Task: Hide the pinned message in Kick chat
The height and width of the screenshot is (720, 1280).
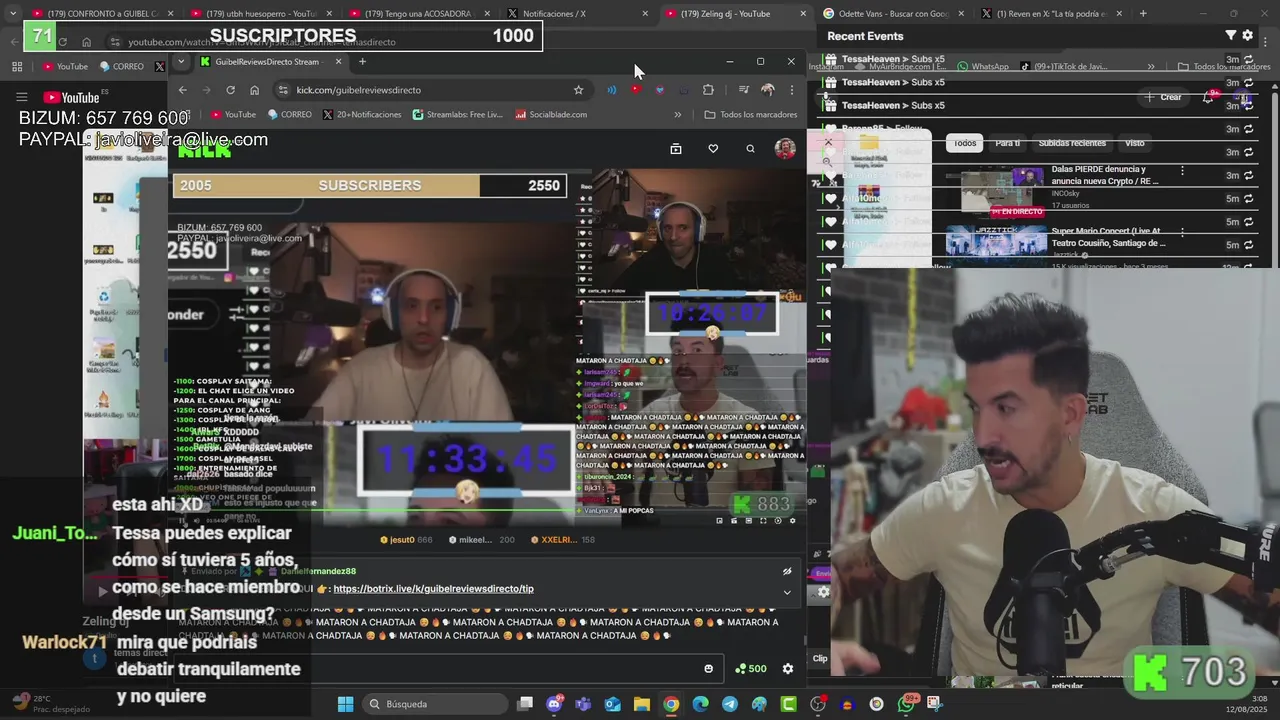Action: pyautogui.click(x=787, y=572)
